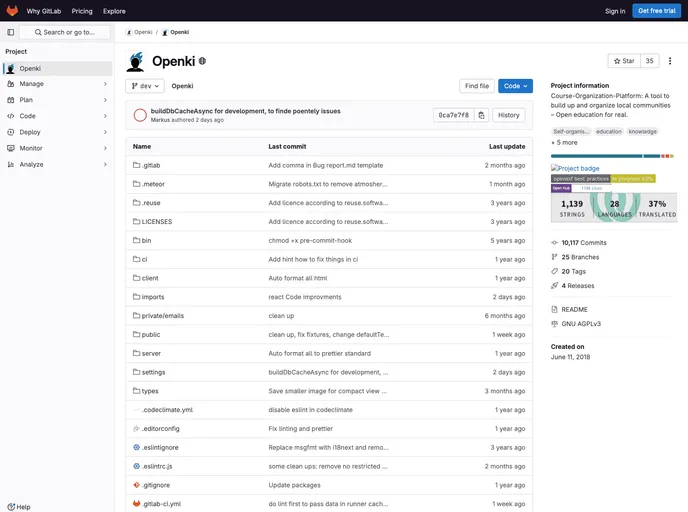Open the Explore menu item
The width and height of the screenshot is (688, 512).
click(x=114, y=11)
